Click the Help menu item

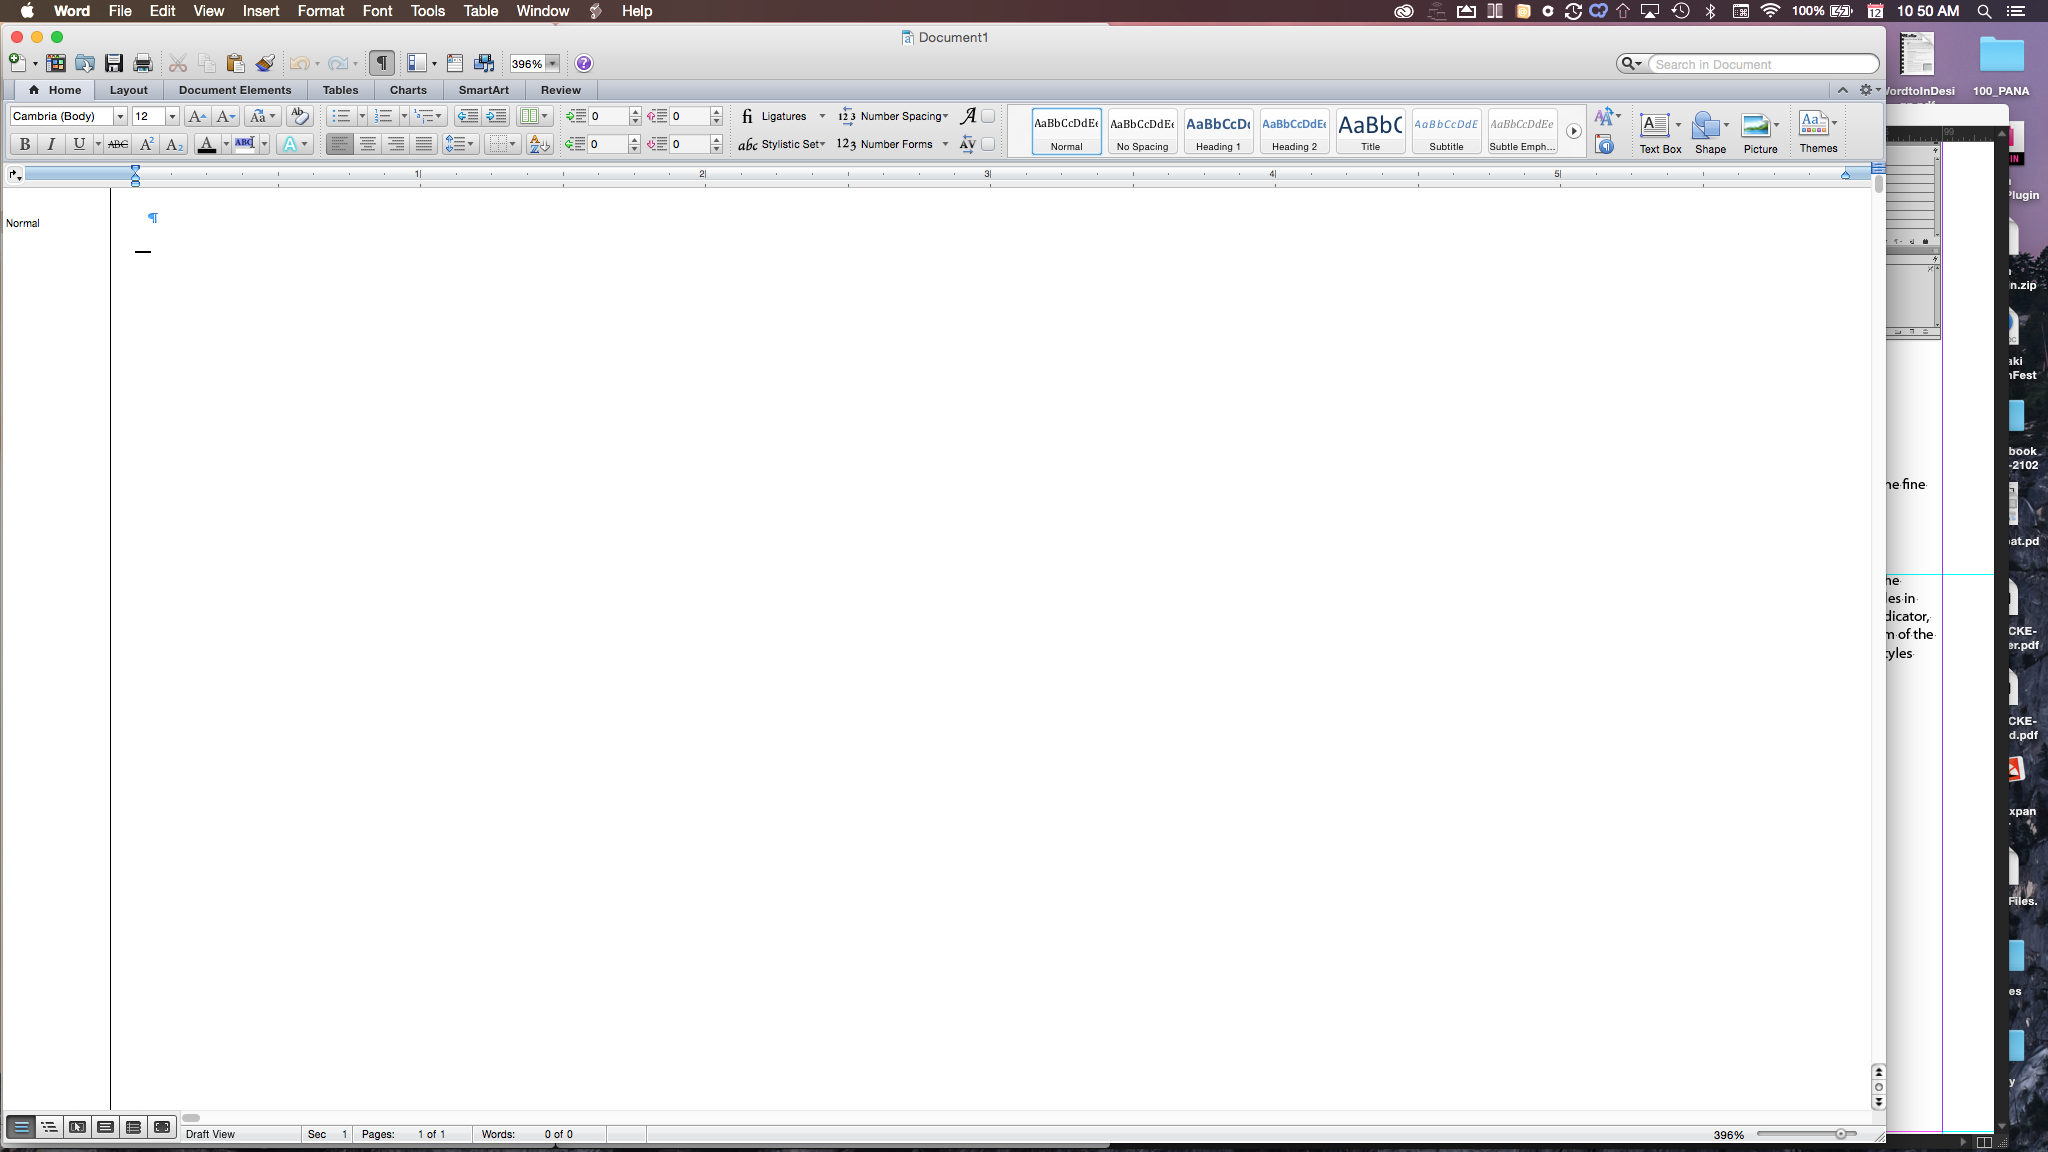pos(637,11)
